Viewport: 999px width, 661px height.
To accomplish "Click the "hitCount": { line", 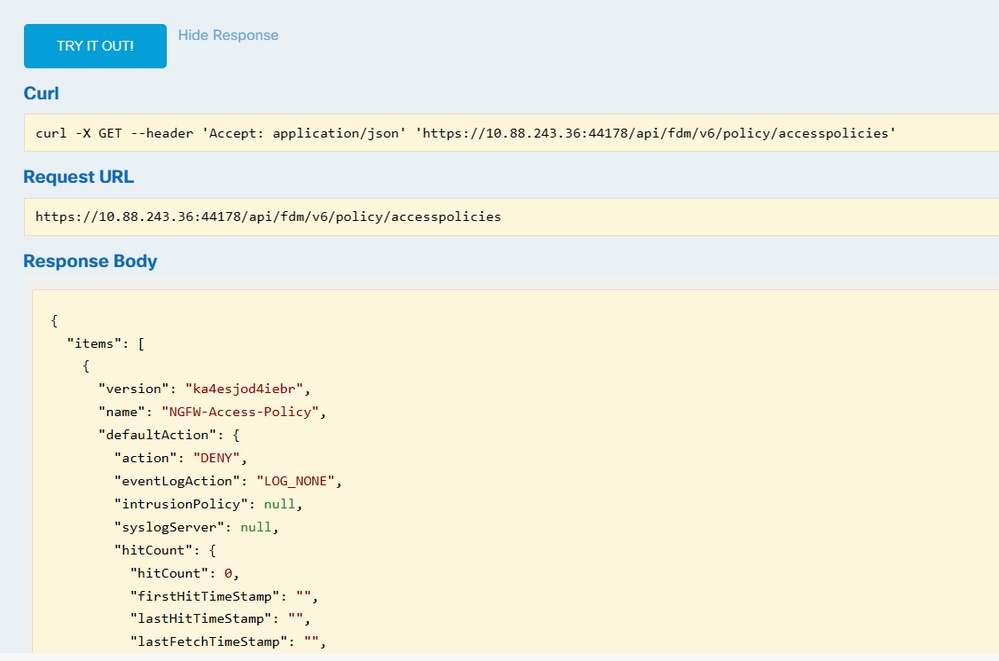I will pos(165,550).
